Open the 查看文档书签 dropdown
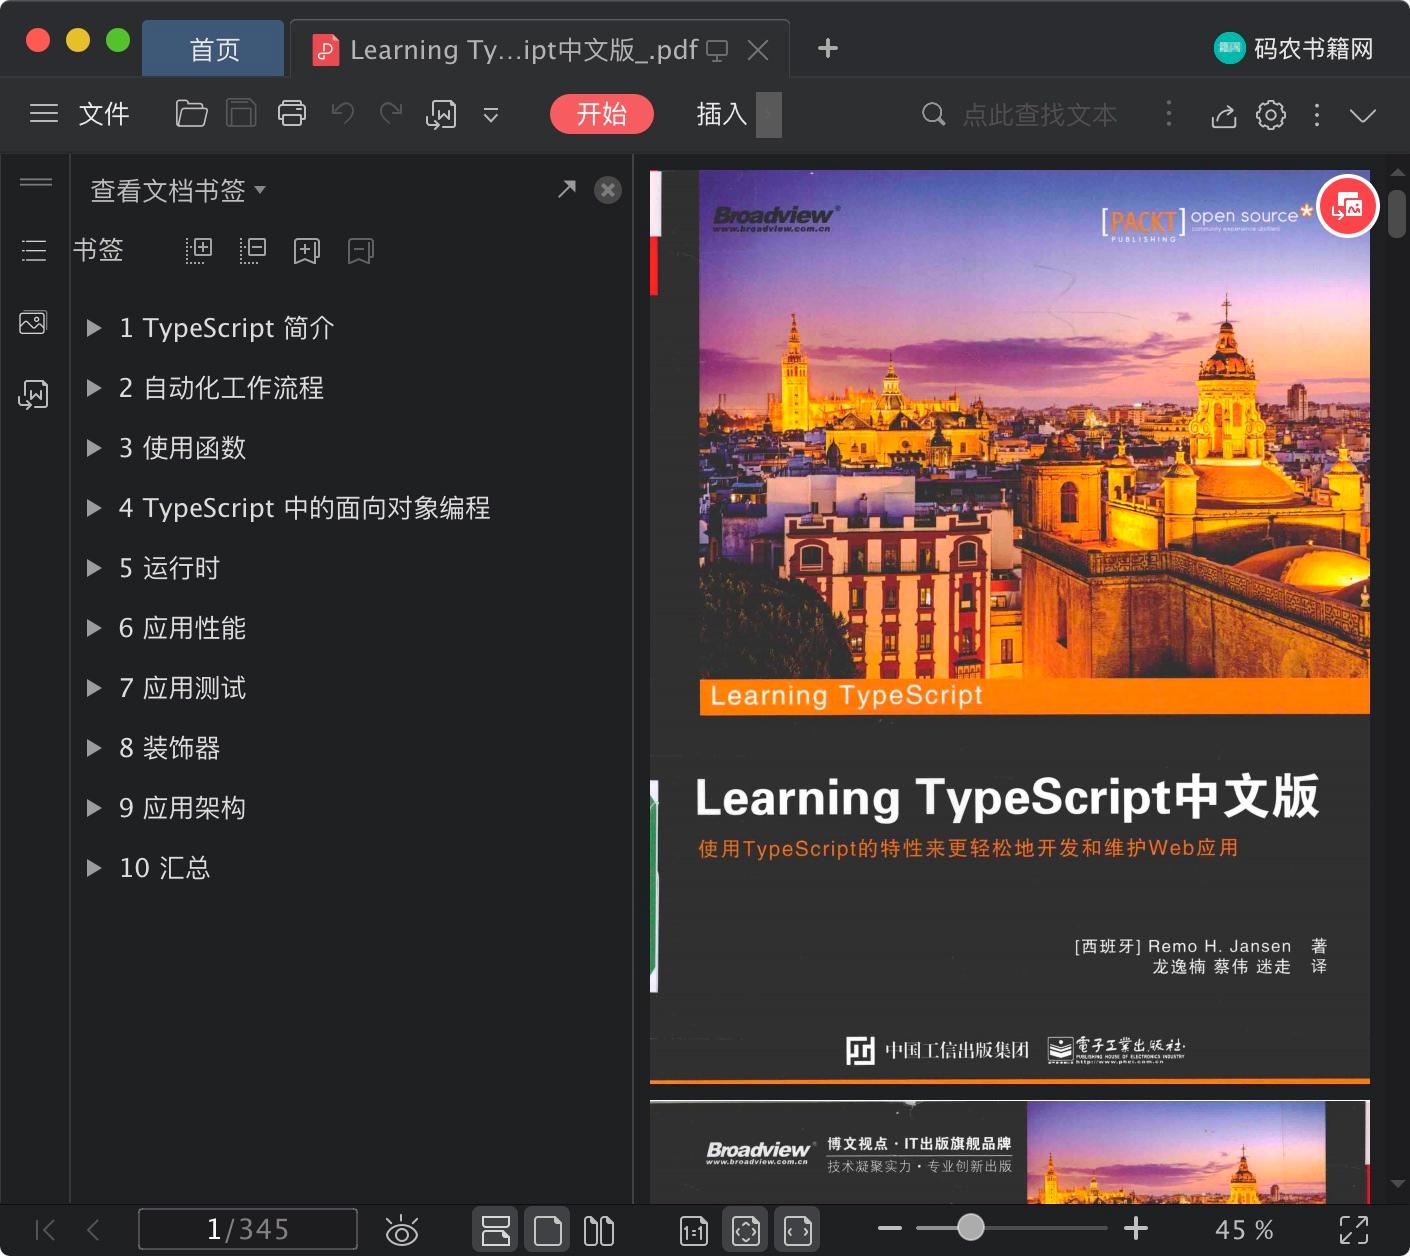Image resolution: width=1410 pixels, height=1256 pixels. [178, 190]
